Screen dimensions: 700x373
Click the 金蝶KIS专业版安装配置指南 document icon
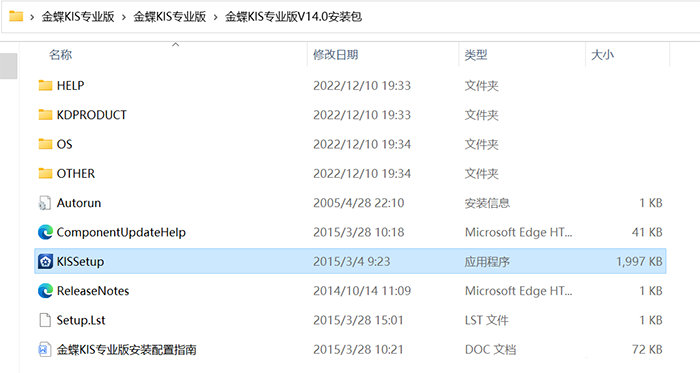point(44,349)
